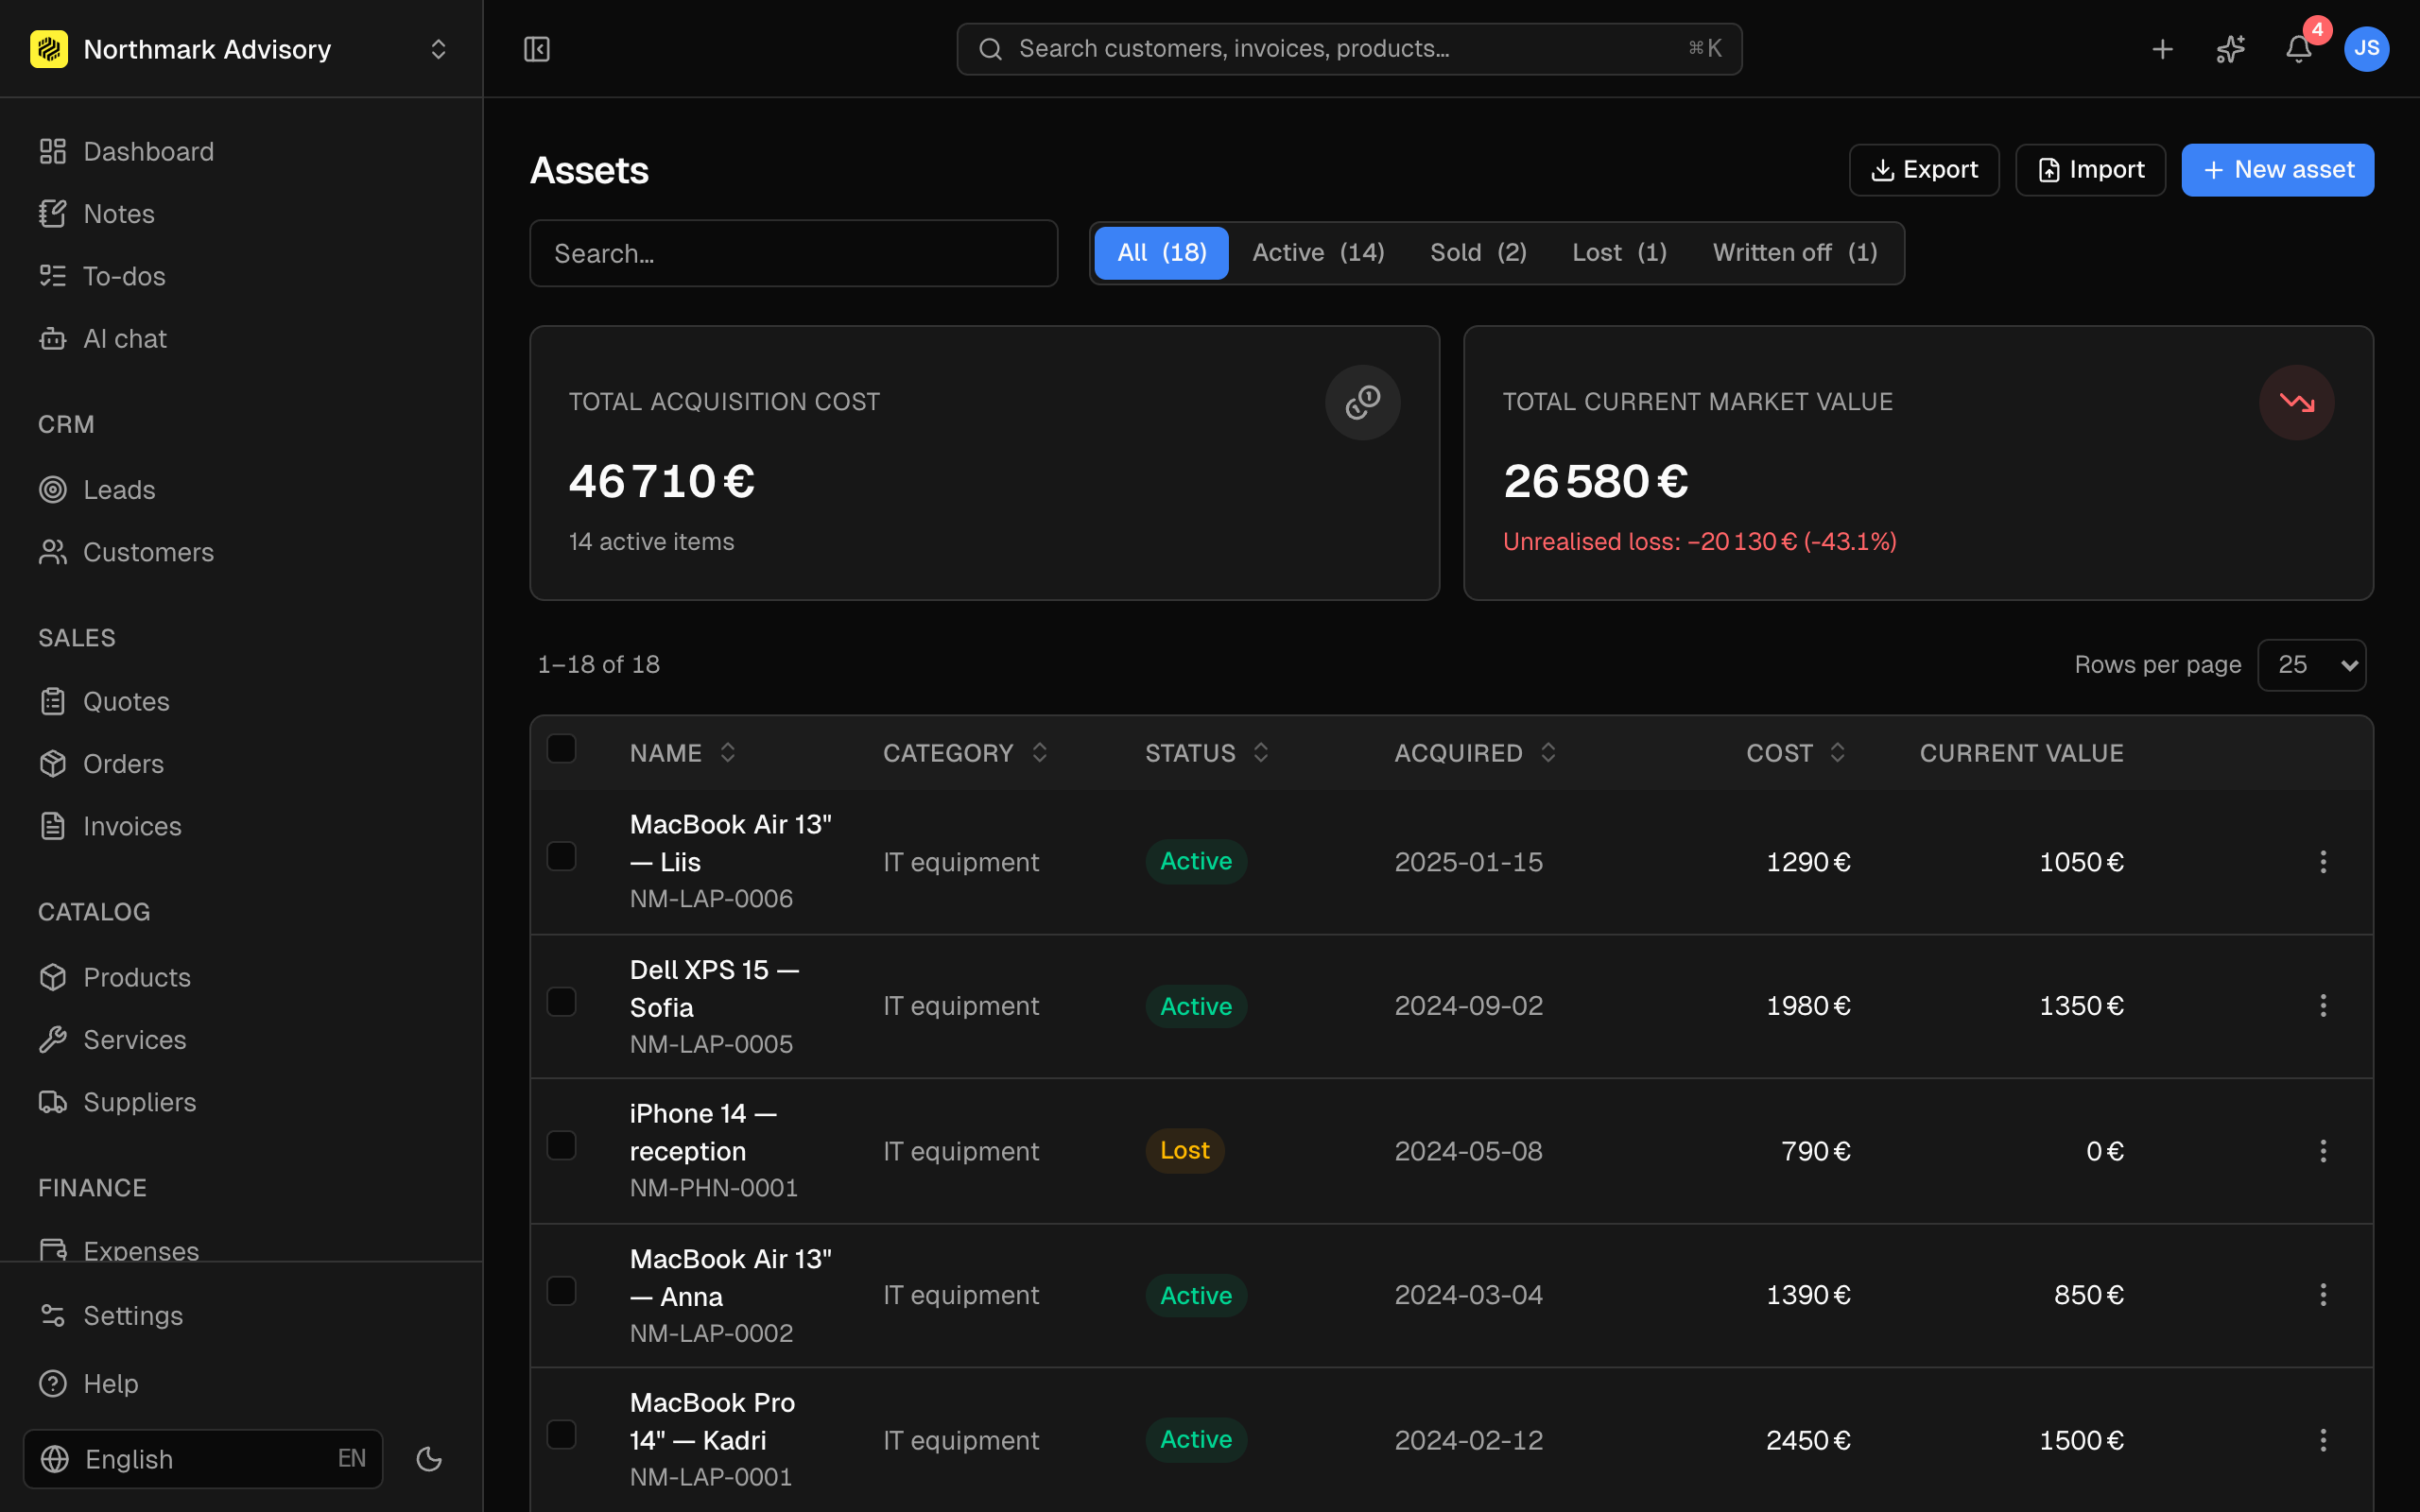2420x1512 pixels.
Task: Open the Dell XPS 15 — Sofia asset
Action: [714, 988]
